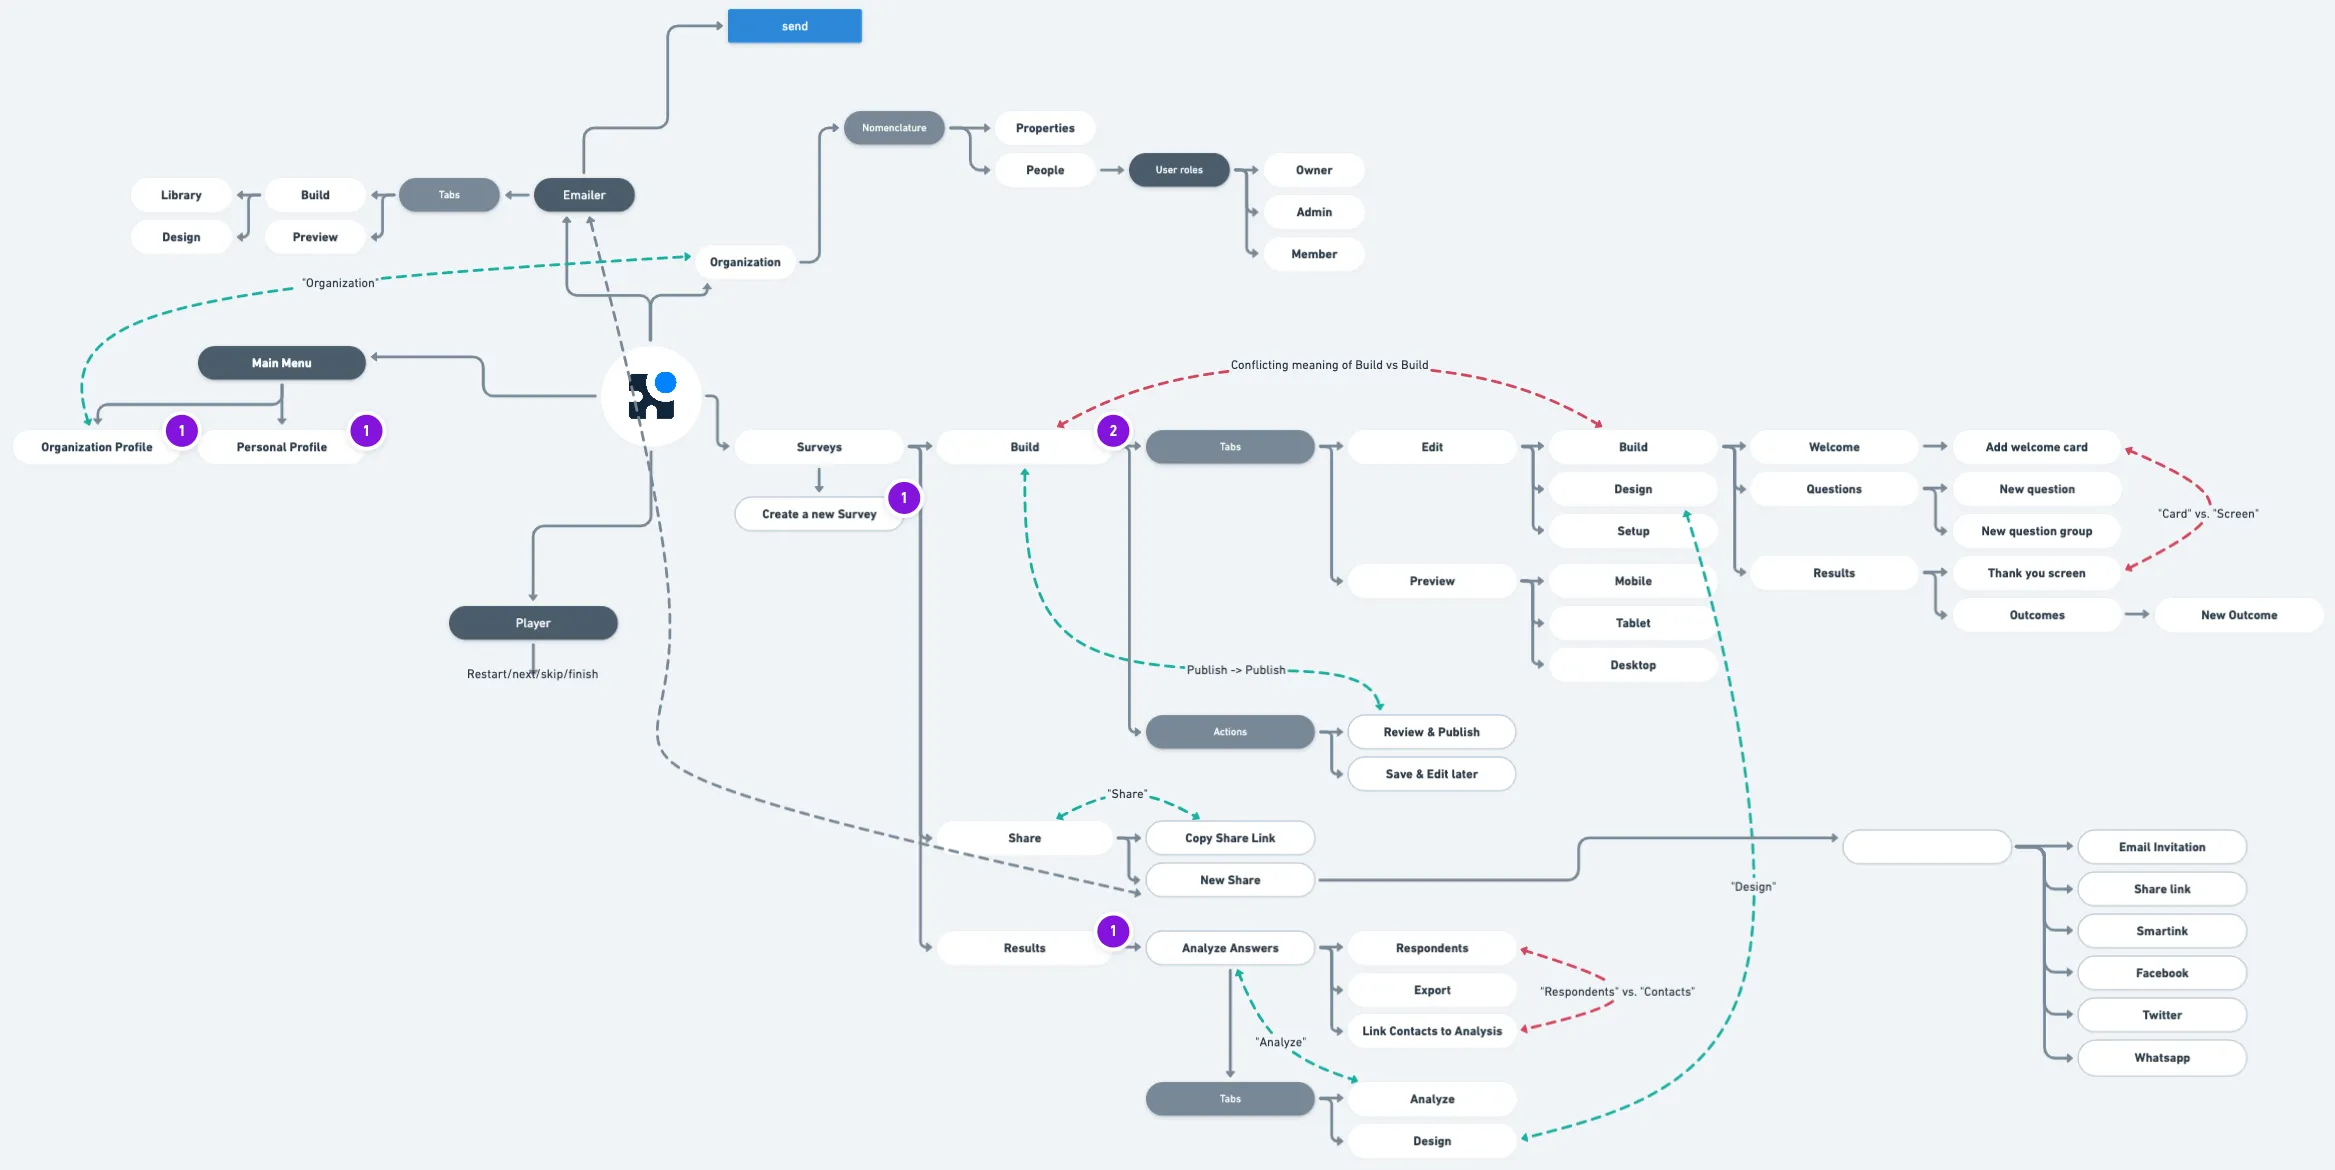Click the Mobile preview node

[1633, 581]
